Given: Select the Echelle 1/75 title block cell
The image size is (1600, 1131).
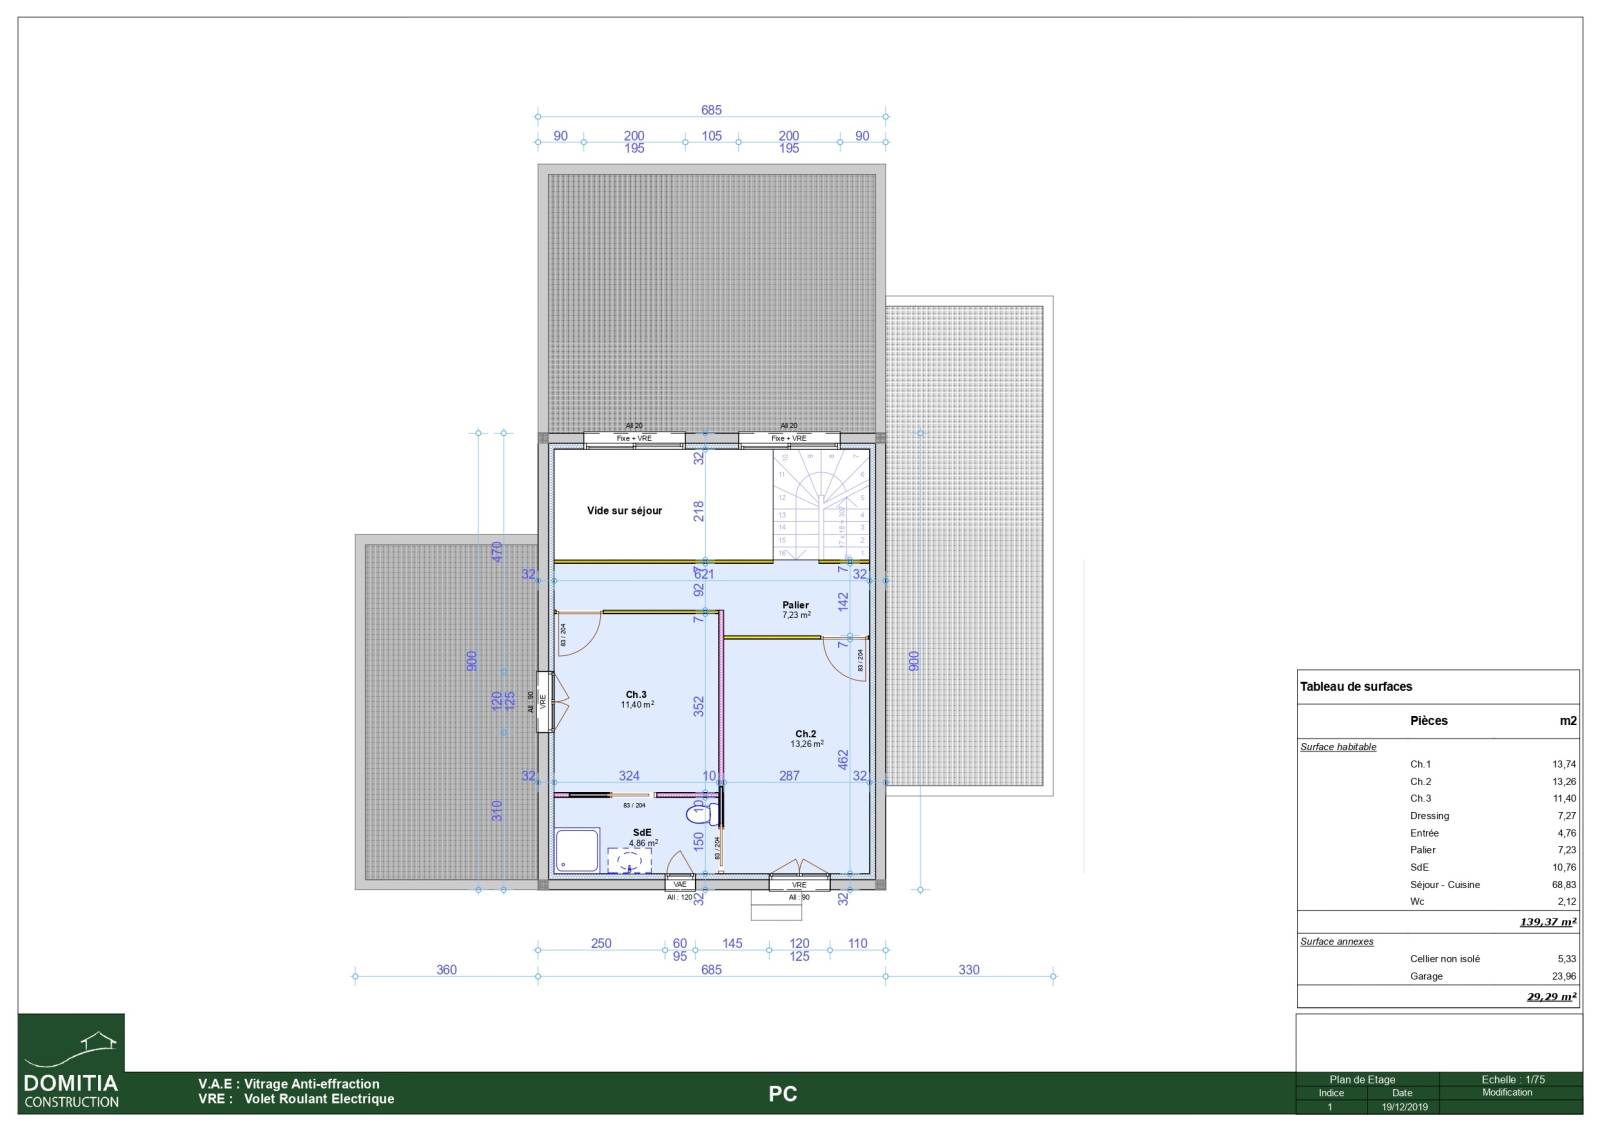Looking at the screenshot, I should coord(1512,1080).
